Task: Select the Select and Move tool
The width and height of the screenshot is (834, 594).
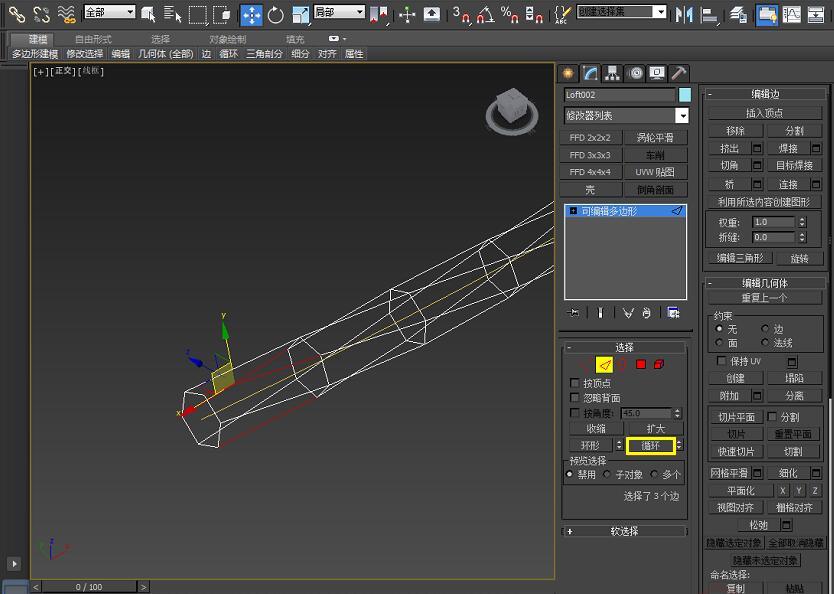Action: pos(250,14)
